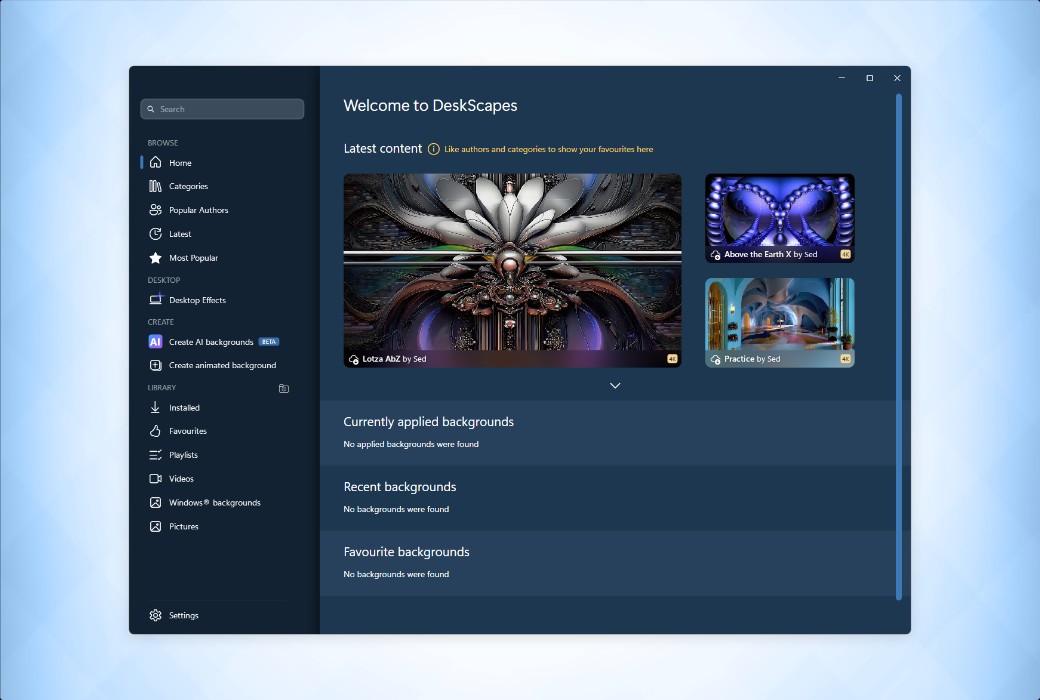Click the 'Recent backgrounds' heading
This screenshot has width=1040, height=700.
coord(400,487)
